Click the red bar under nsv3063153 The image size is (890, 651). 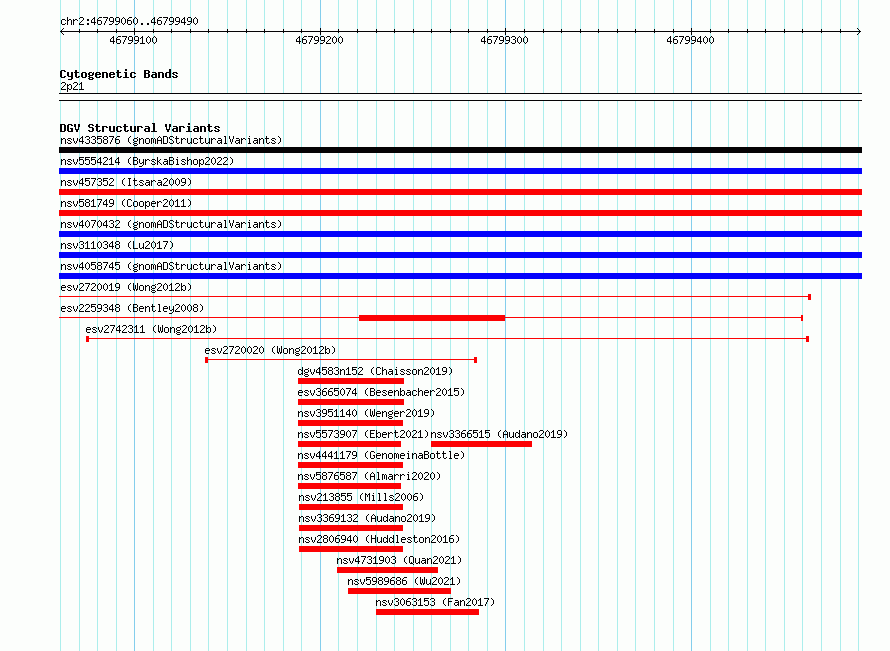pos(427,612)
